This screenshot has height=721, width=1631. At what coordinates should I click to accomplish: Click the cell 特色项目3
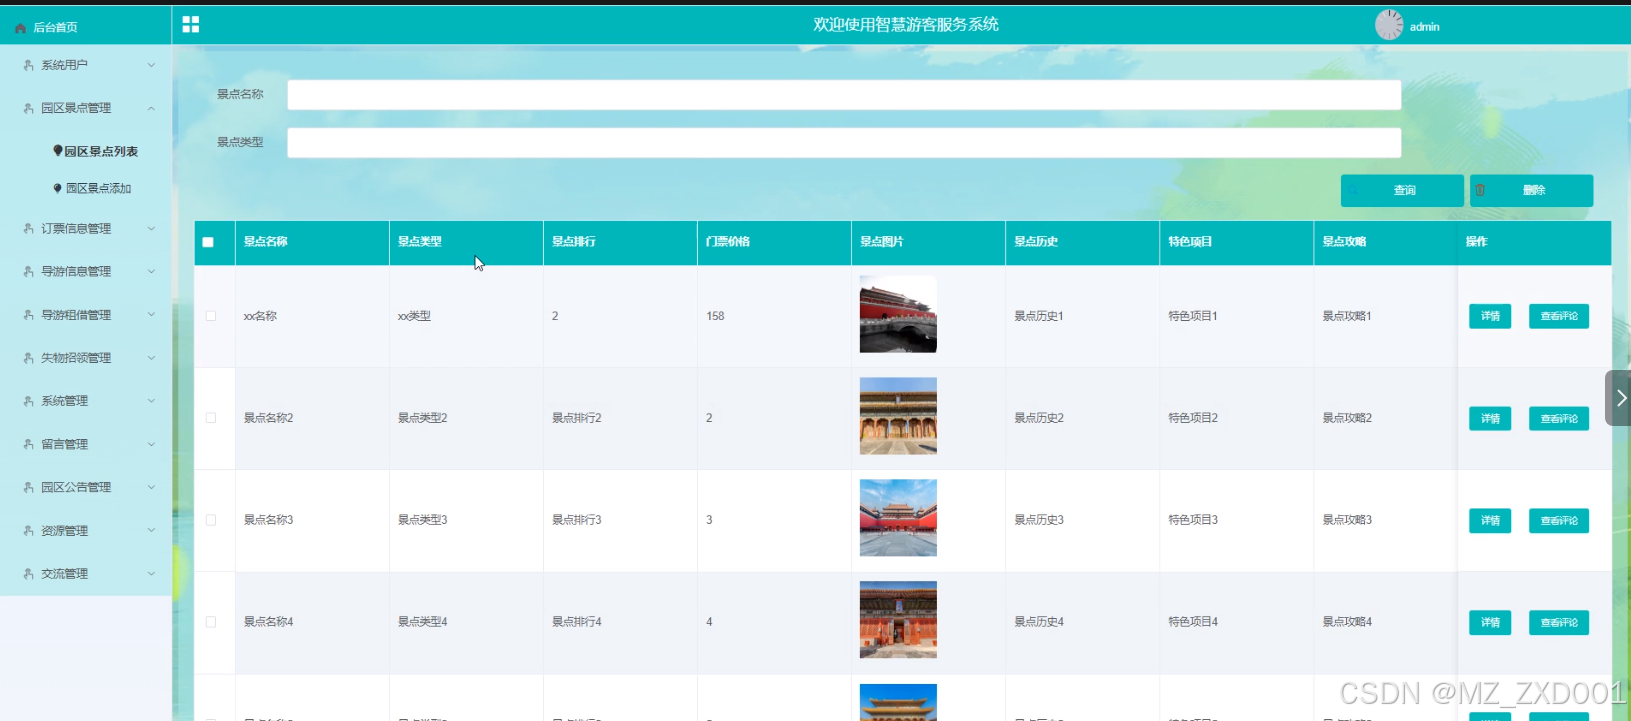tap(1193, 520)
